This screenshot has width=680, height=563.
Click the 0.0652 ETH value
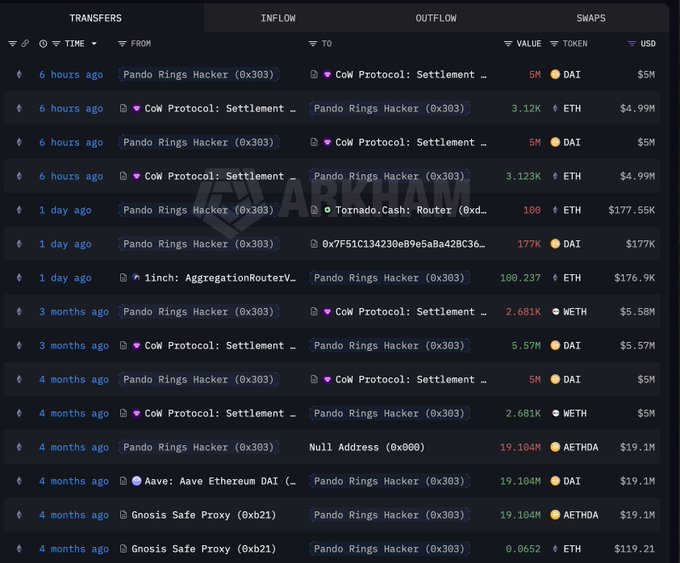click(523, 549)
